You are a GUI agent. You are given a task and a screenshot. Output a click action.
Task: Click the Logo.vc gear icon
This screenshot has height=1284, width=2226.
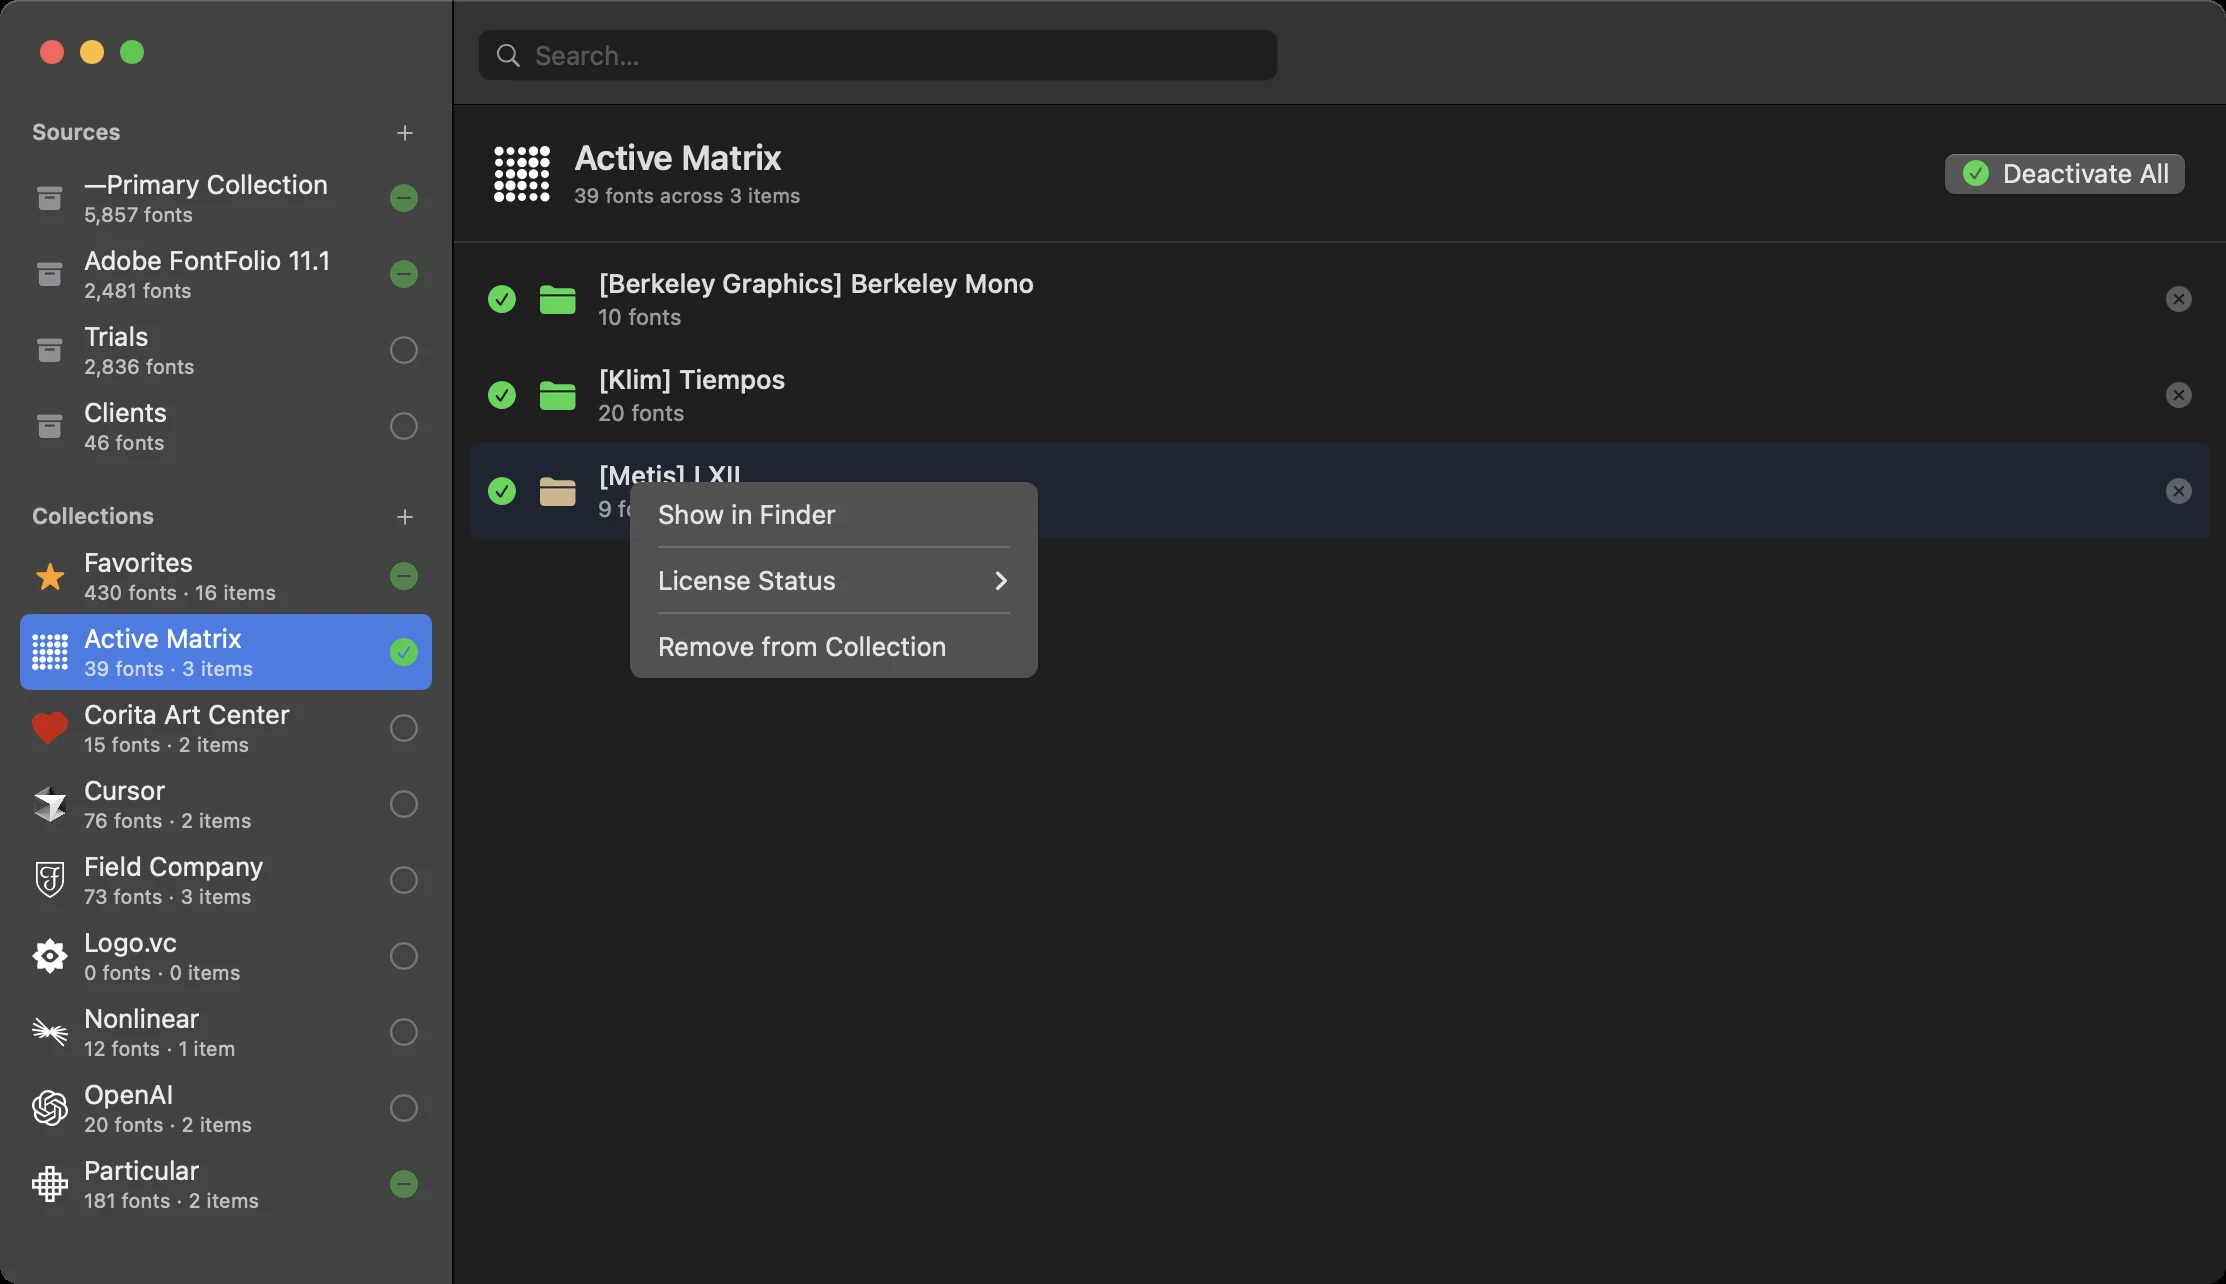tap(50, 957)
